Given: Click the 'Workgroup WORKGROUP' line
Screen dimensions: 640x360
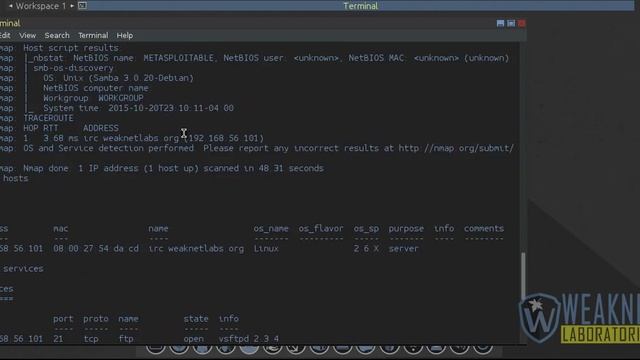Looking at the screenshot, I should tap(93, 98).
